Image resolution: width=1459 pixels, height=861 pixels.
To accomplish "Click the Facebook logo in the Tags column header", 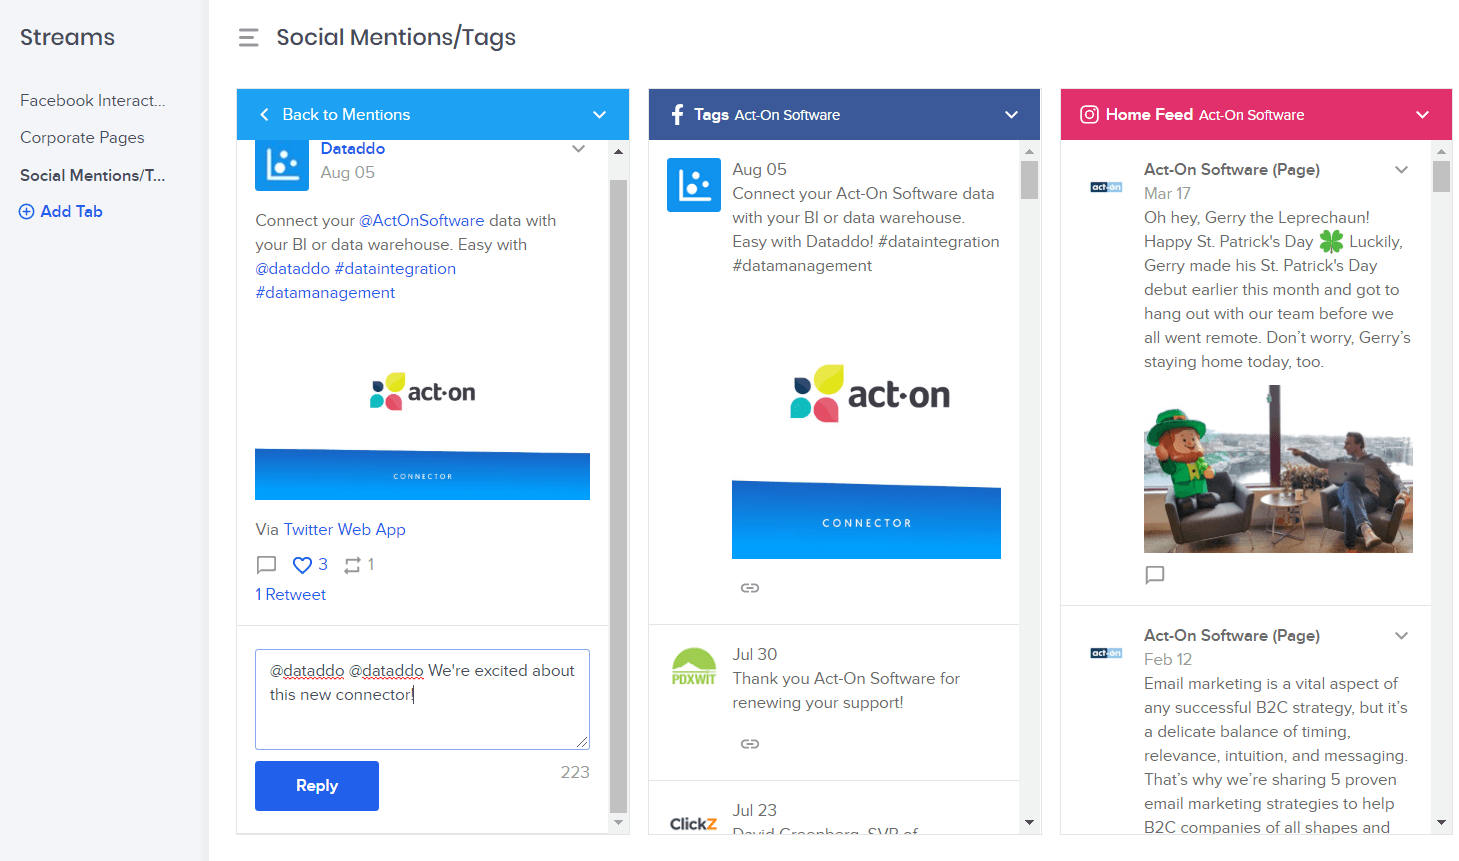I will click(677, 115).
